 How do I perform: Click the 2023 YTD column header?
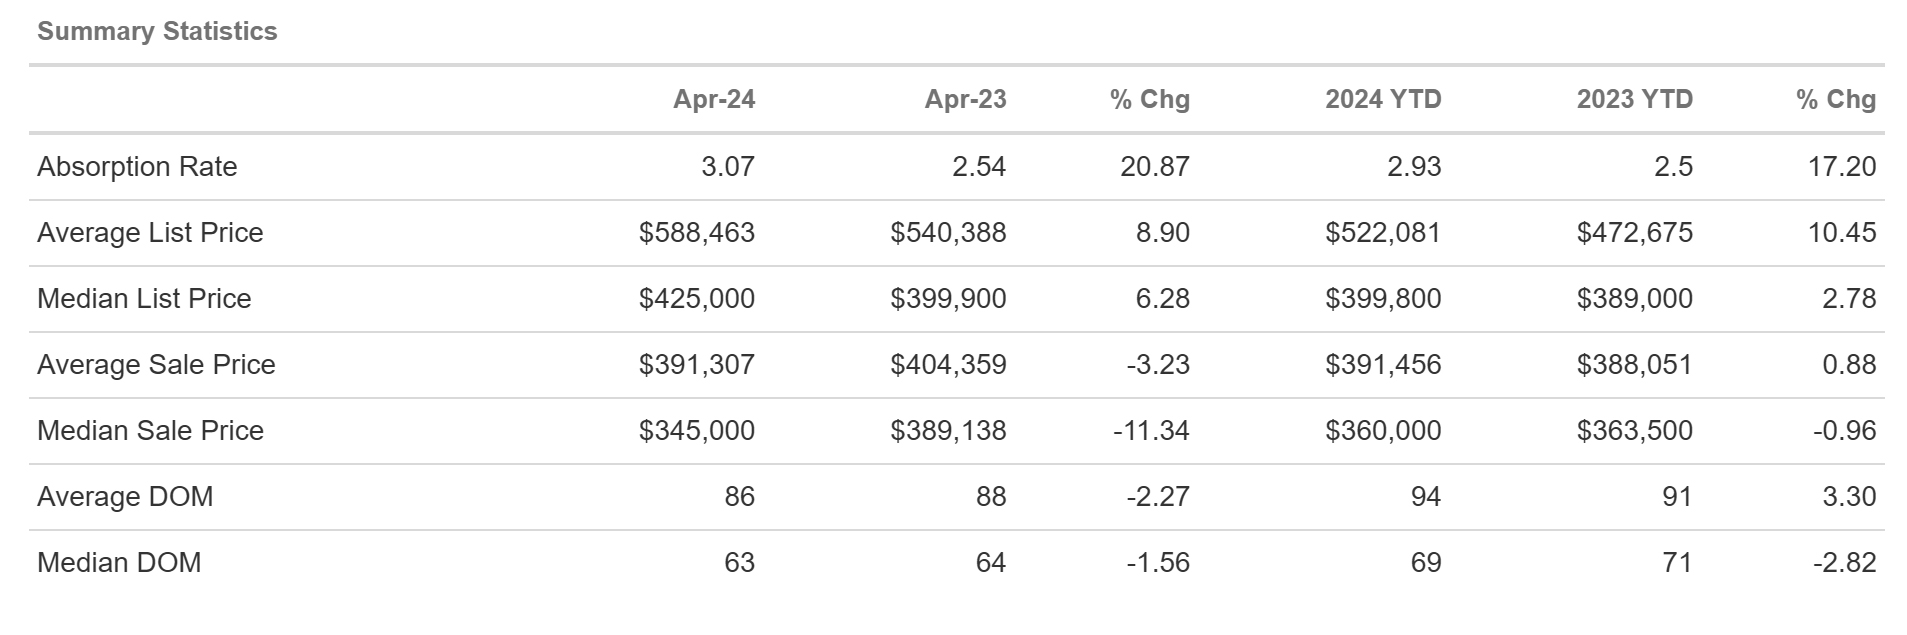point(1634,99)
